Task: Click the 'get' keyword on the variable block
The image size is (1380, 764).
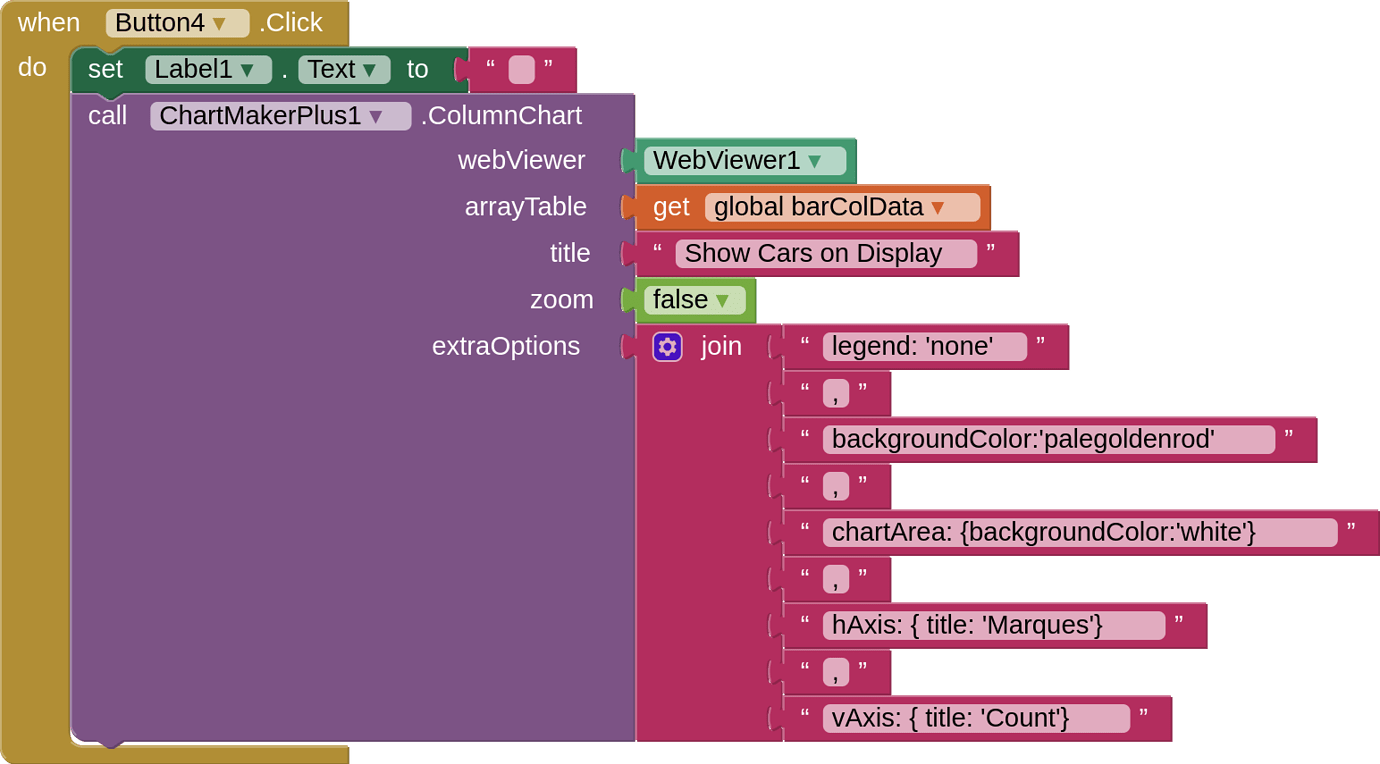Action: 671,207
